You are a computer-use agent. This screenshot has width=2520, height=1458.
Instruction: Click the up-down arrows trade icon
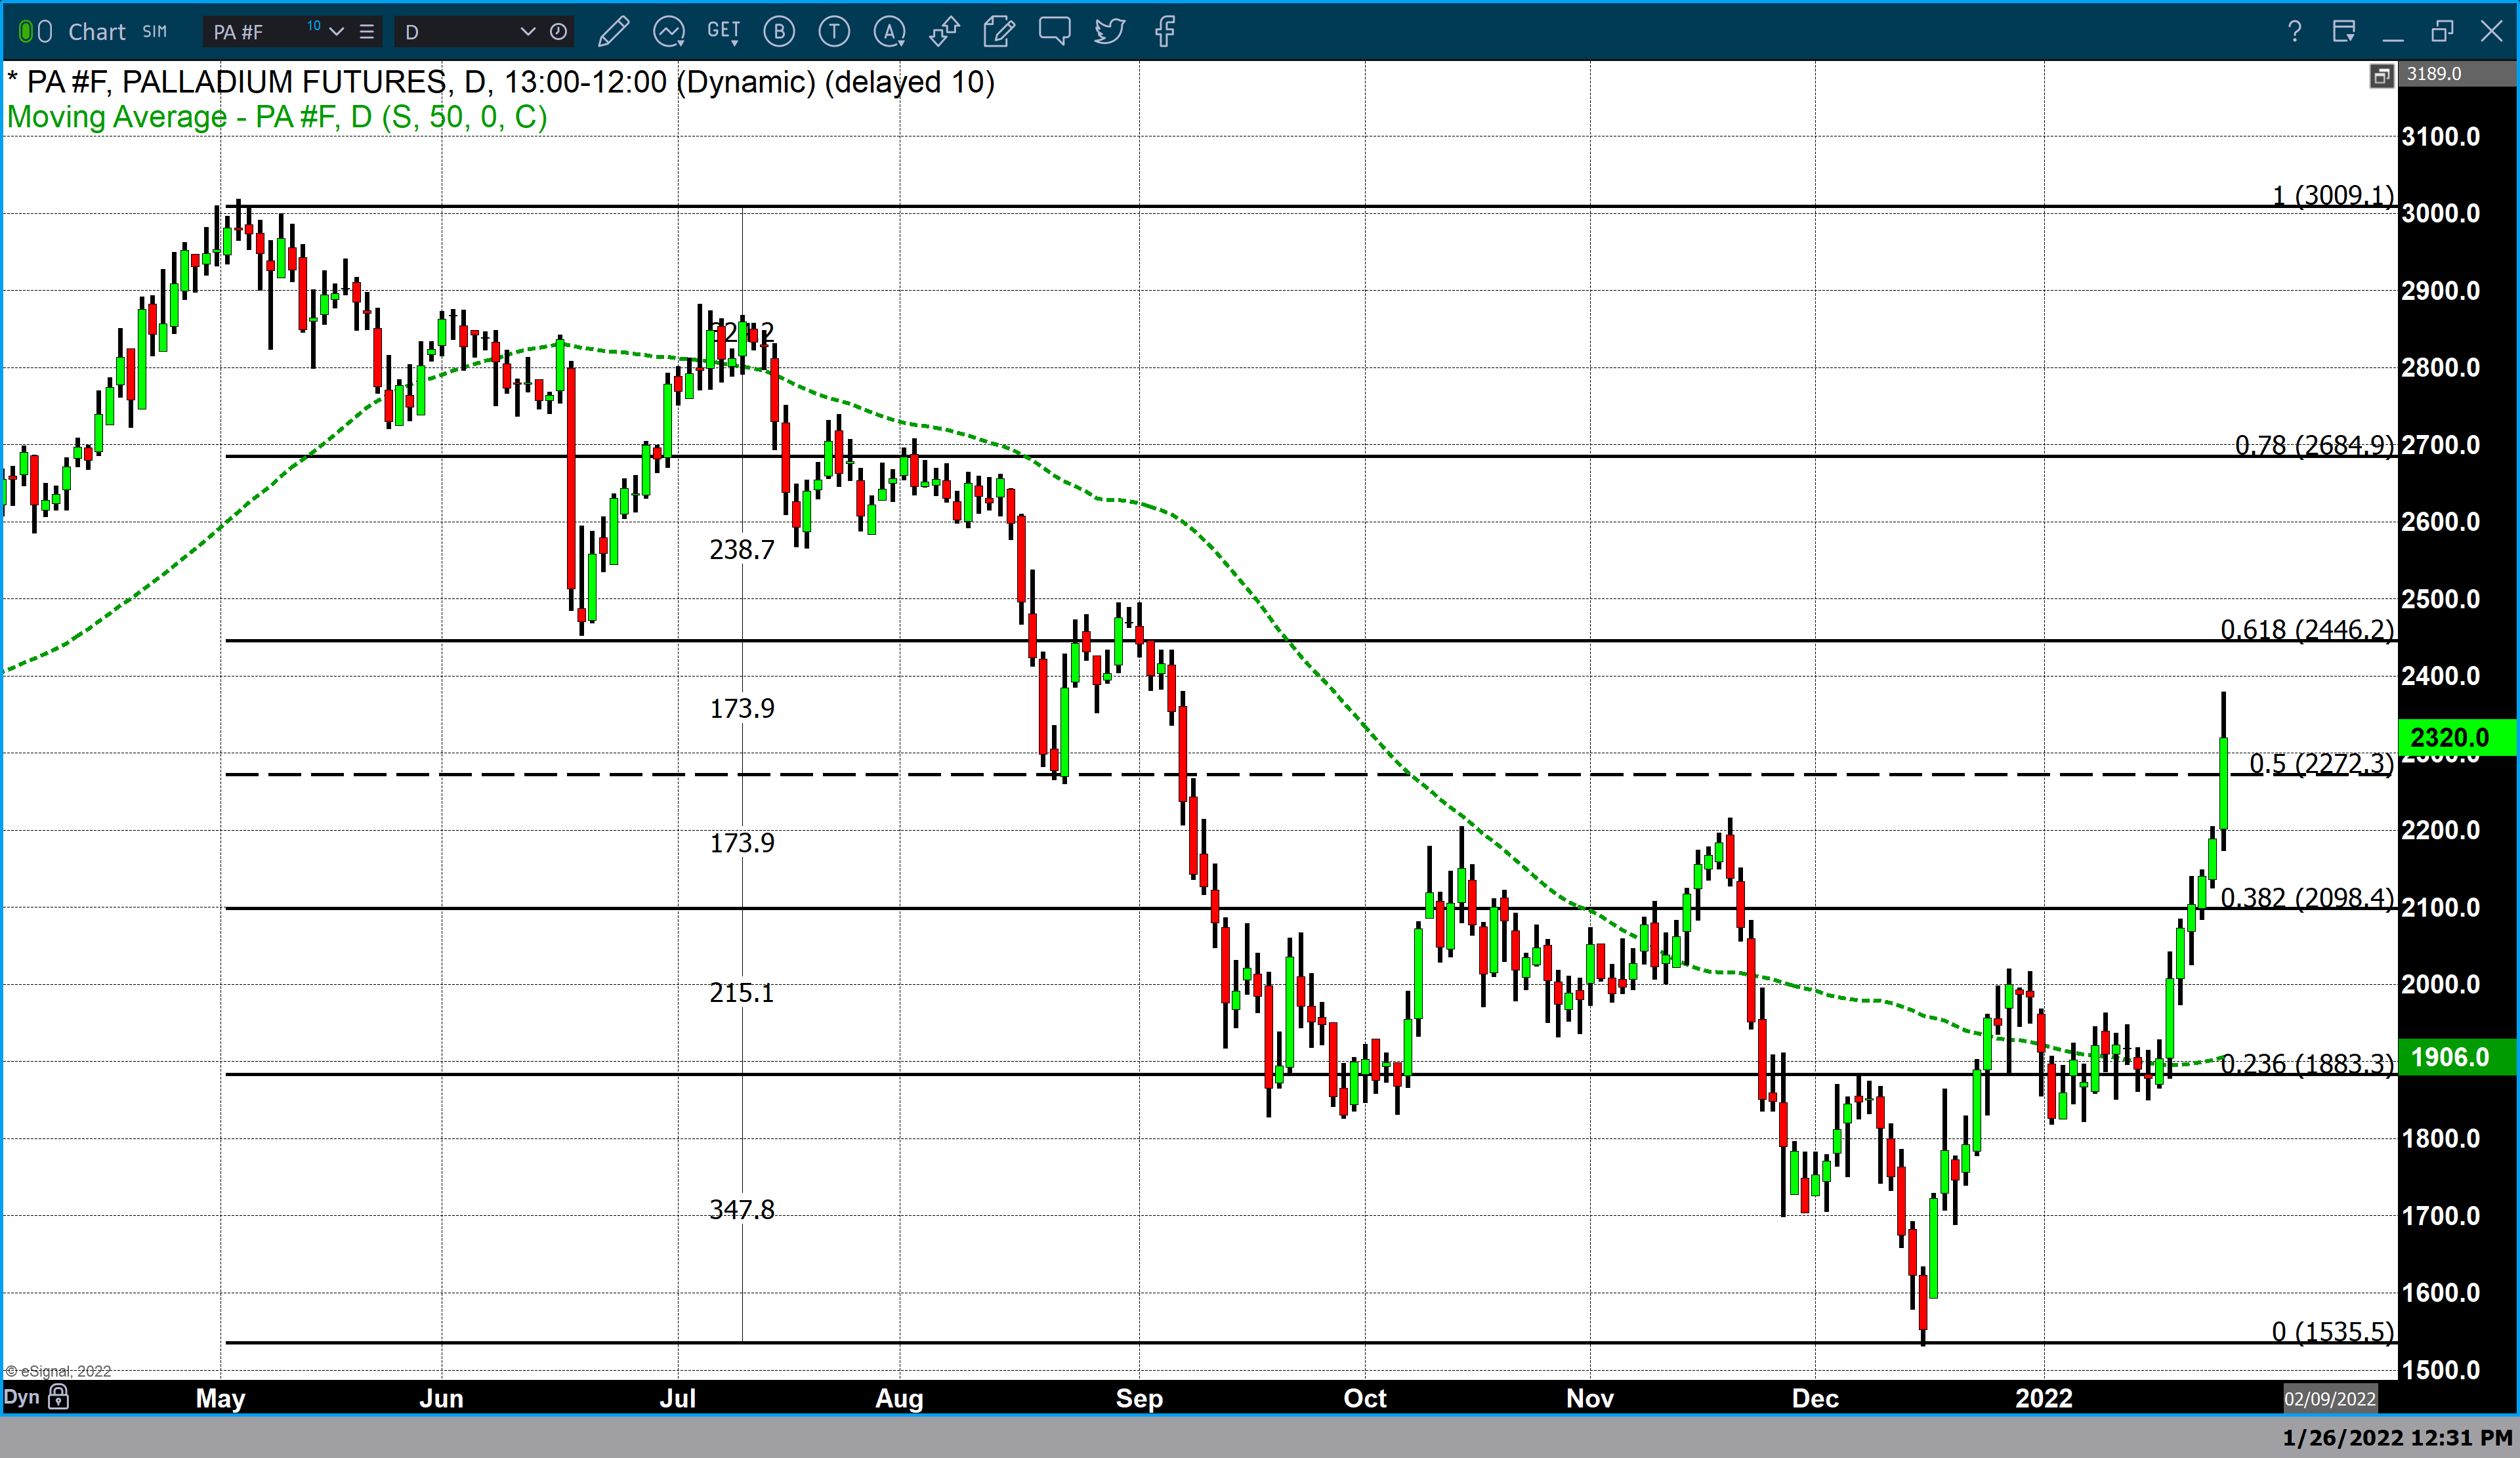click(944, 32)
